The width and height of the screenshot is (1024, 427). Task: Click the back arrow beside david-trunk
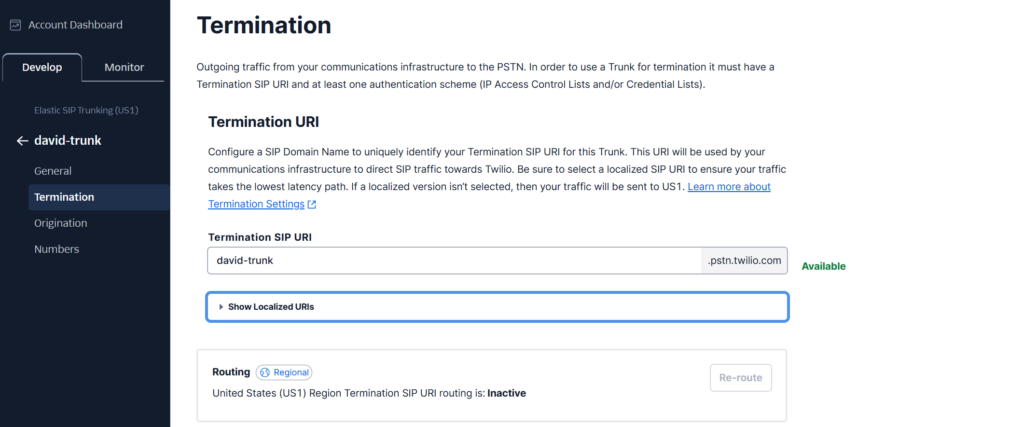tap(23, 140)
